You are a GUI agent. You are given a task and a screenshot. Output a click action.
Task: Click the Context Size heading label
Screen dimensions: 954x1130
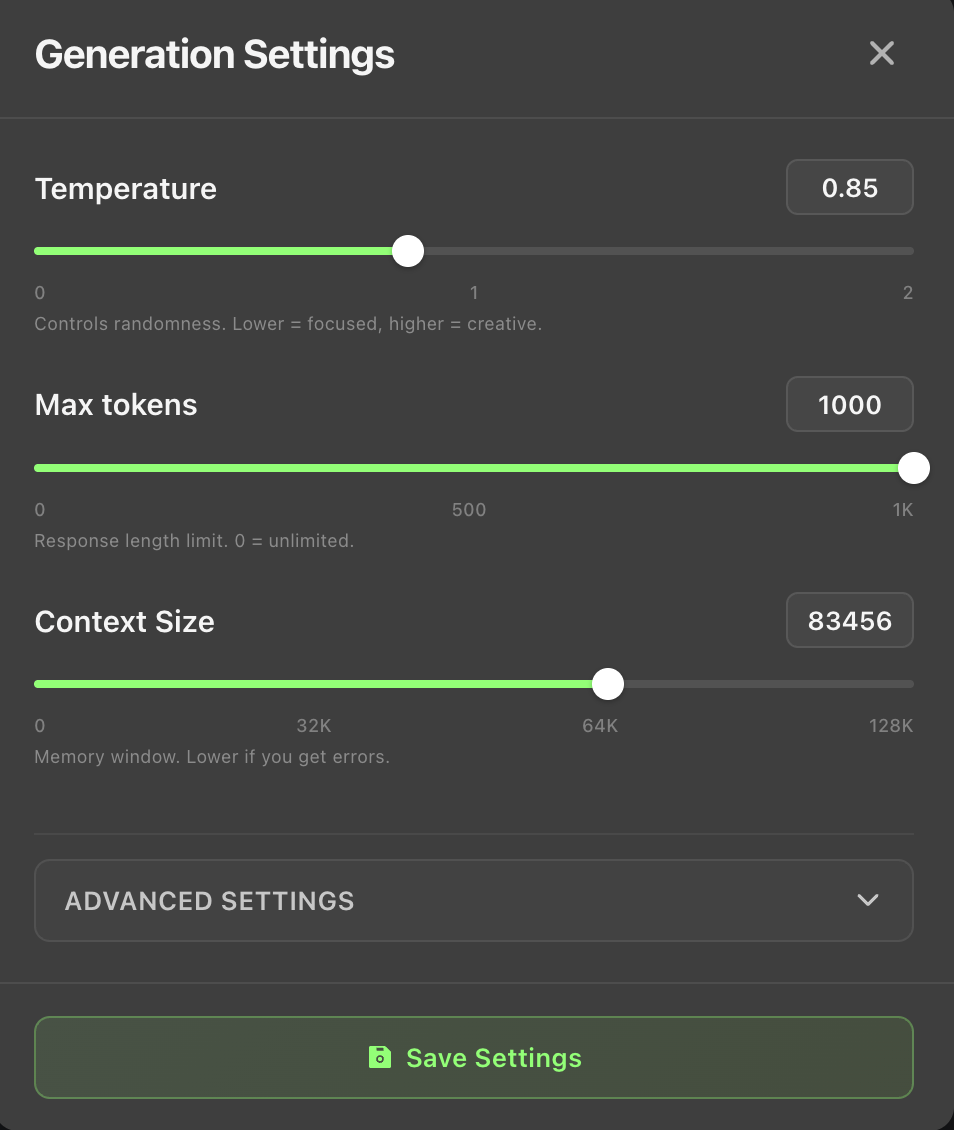(x=125, y=622)
